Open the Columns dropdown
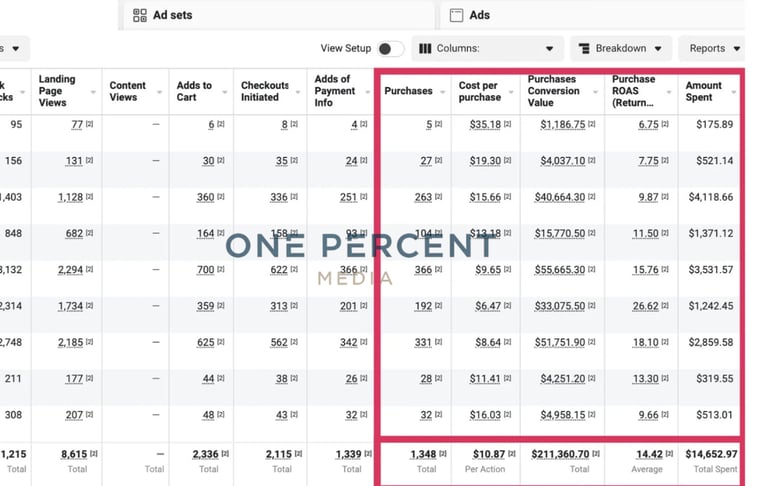This screenshot has height=486, width=768. pyautogui.click(x=486, y=48)
